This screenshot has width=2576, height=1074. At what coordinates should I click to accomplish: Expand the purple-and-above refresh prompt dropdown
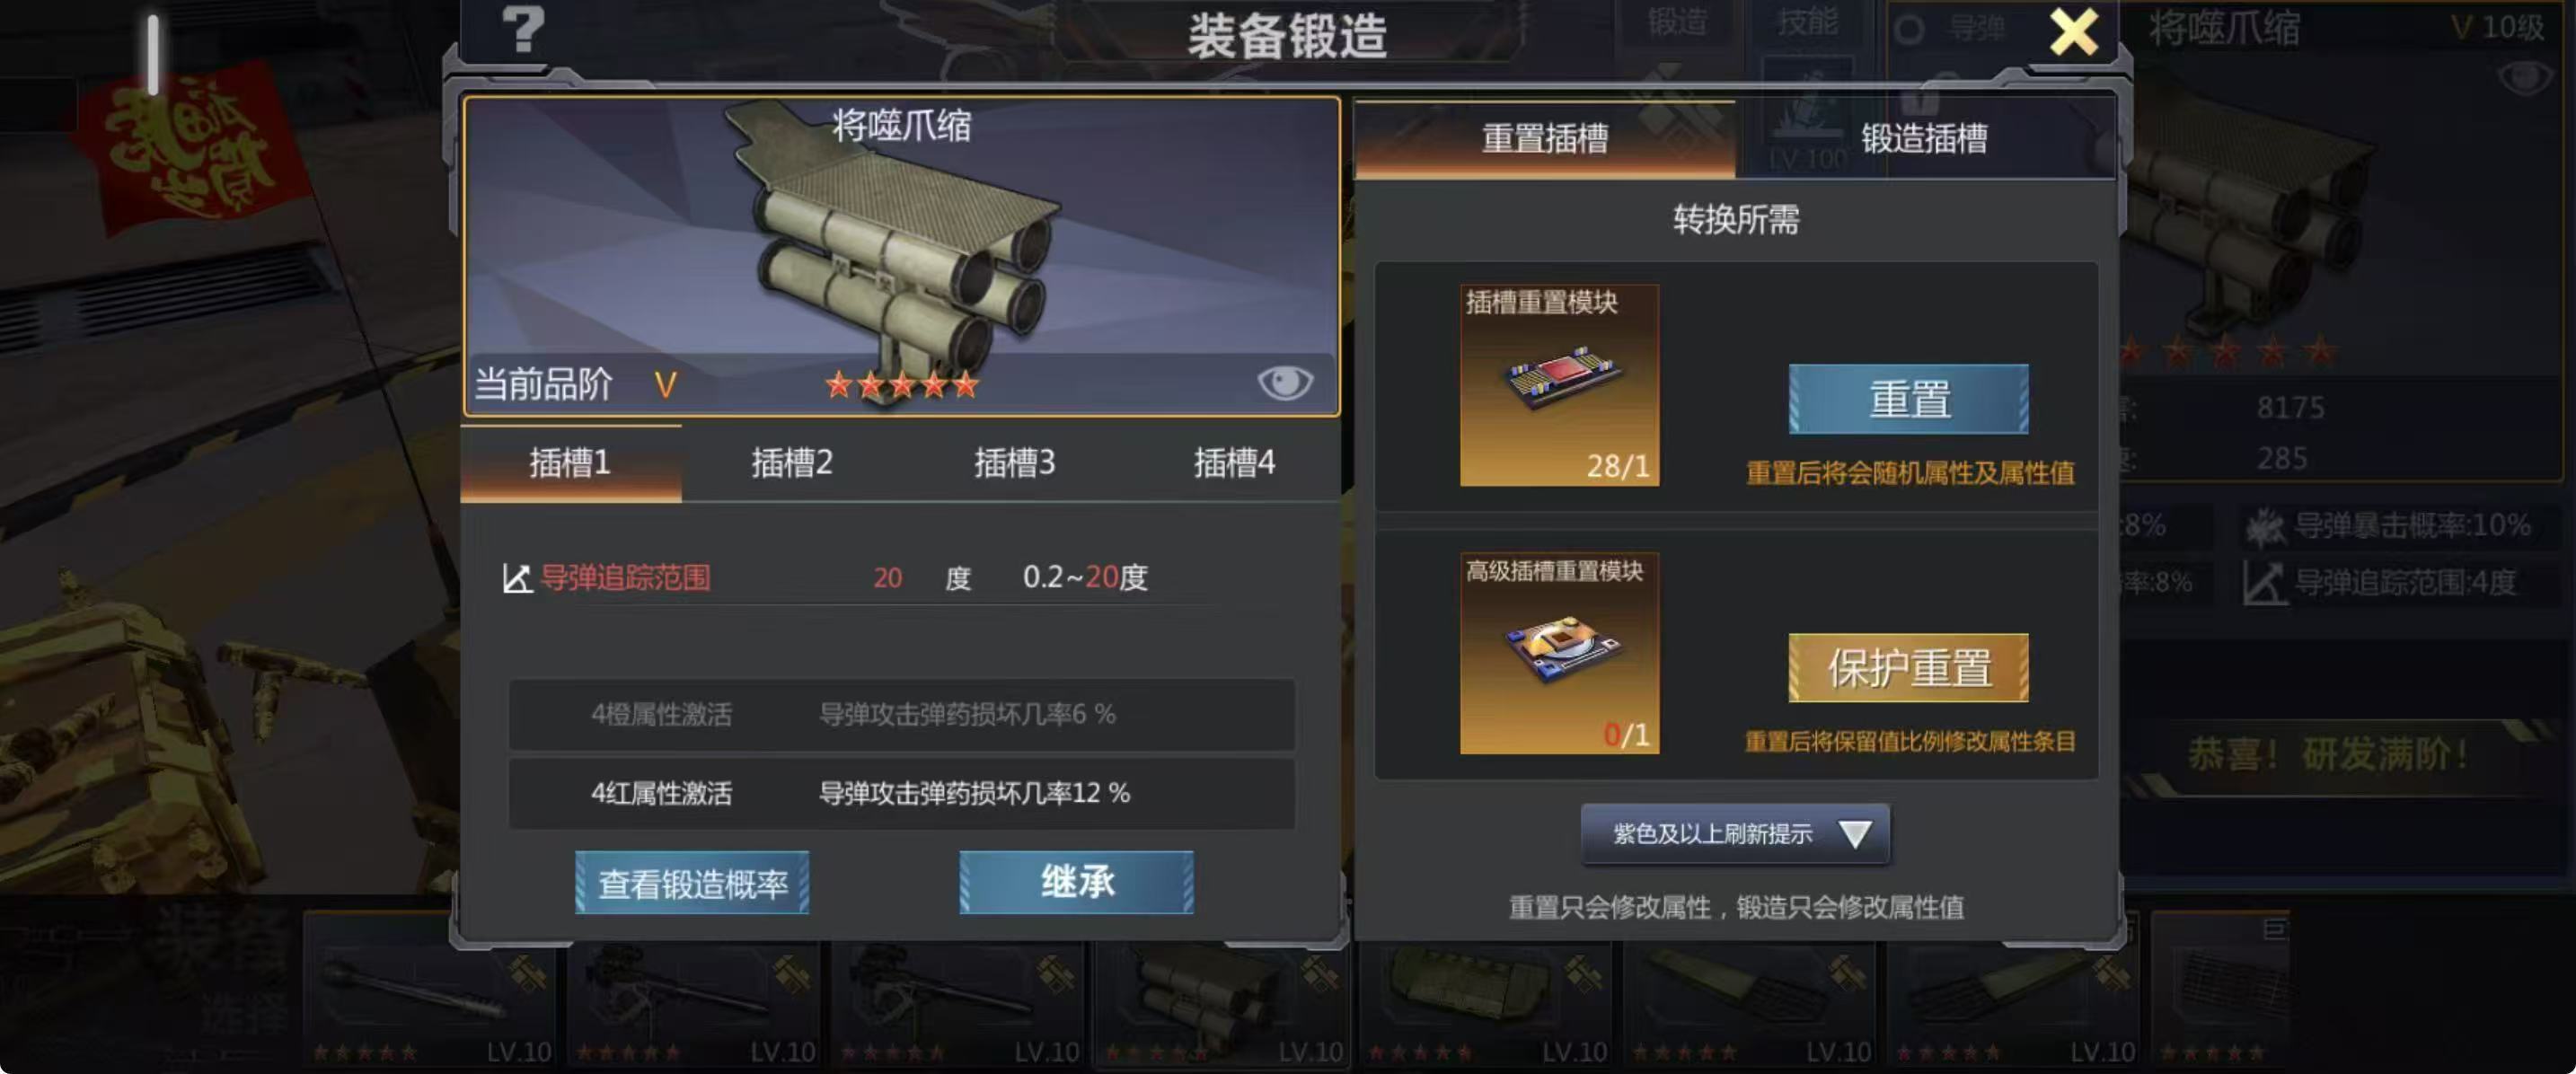pyautogui.click(x=1735, y=834)
